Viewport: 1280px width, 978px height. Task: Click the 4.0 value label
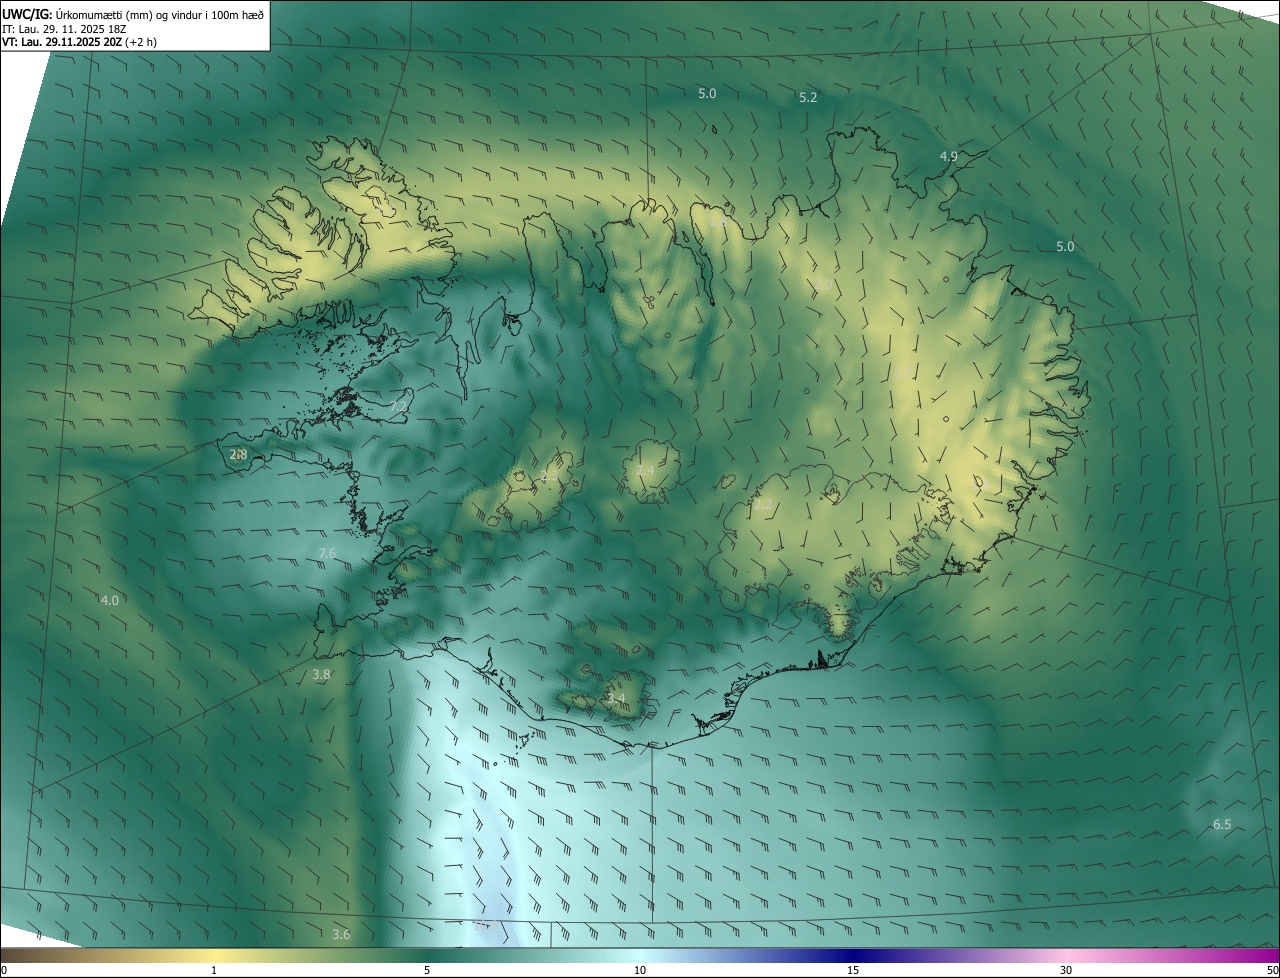[110, 601]
